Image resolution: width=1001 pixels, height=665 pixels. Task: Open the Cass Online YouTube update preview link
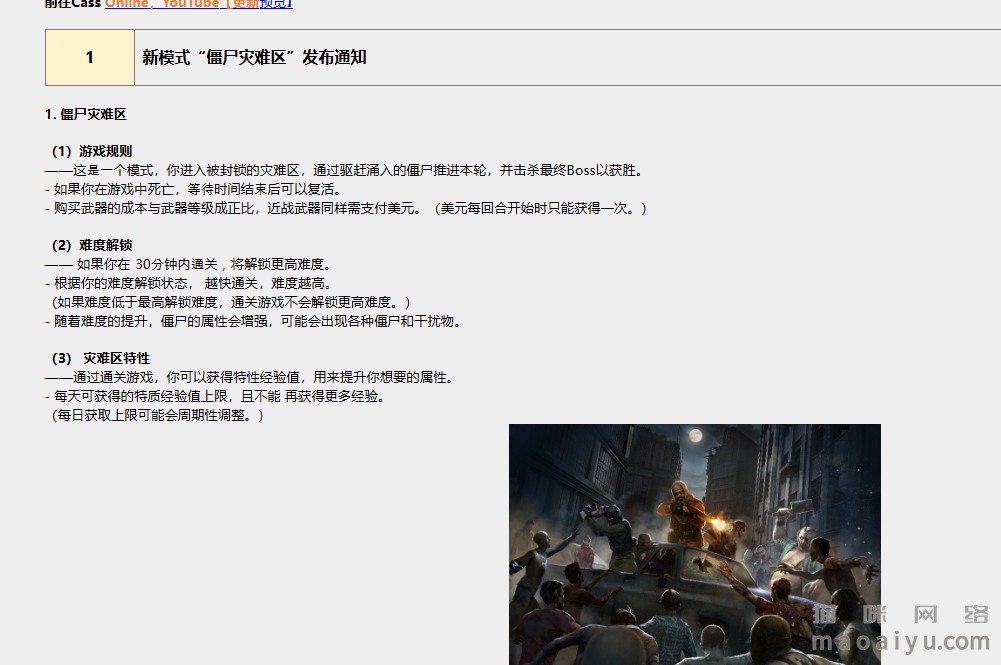point(199,3)
